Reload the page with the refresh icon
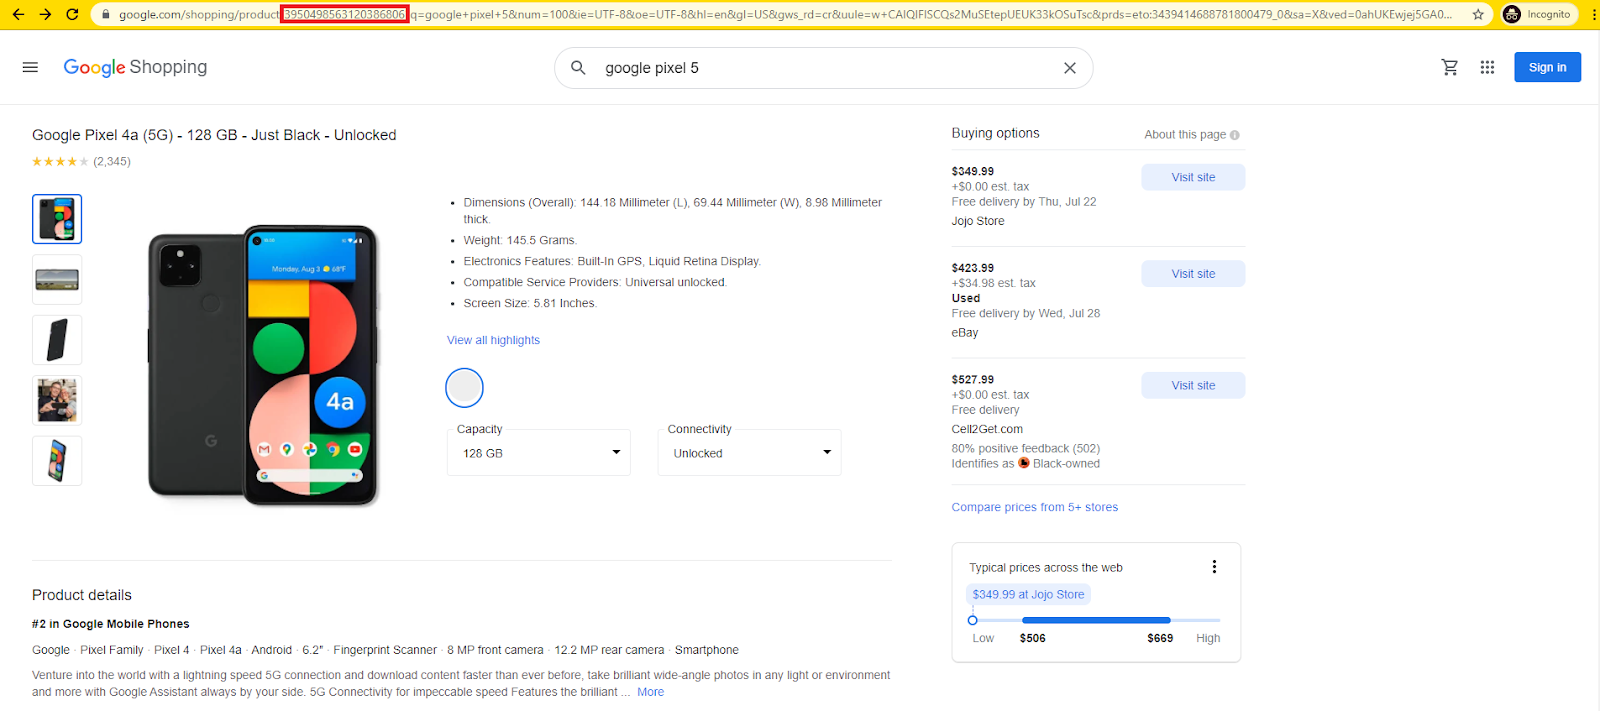 pyautogui.click(x=72, y=14)
